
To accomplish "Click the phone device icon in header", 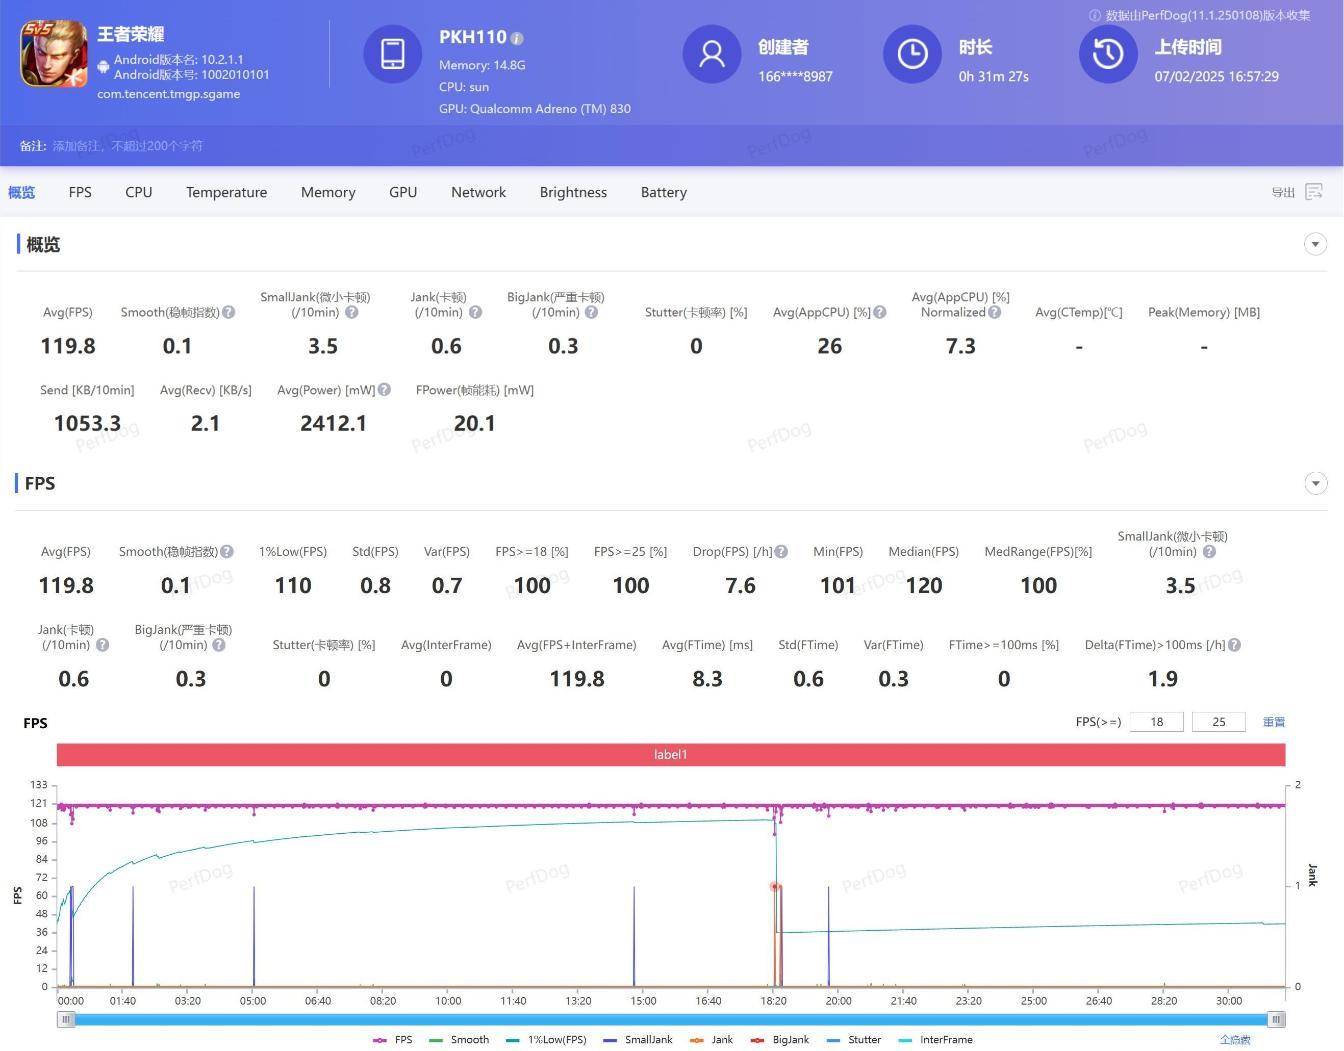I will pos(392,54).
